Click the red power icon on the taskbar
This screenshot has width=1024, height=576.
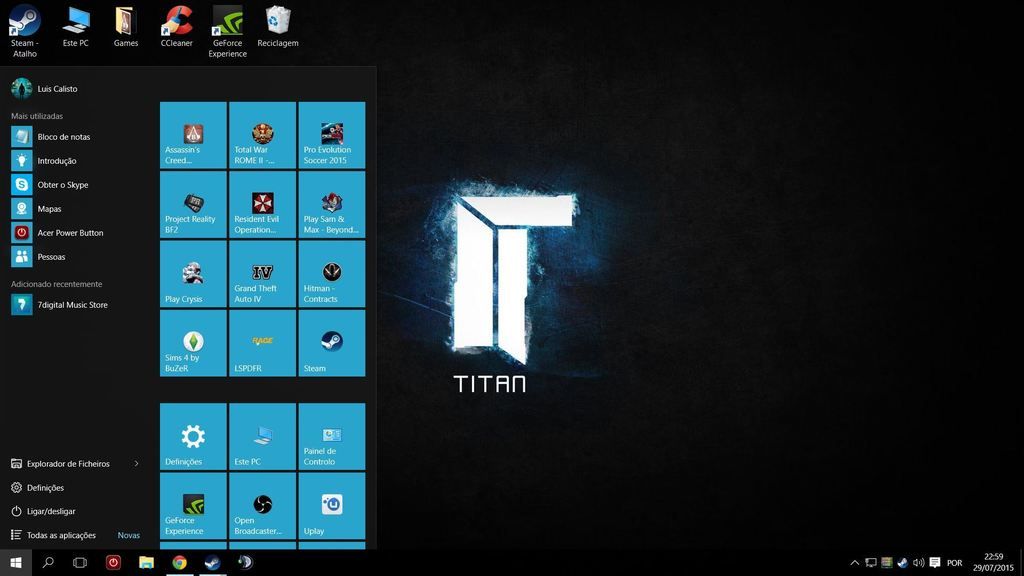click(x=113, y=562)
